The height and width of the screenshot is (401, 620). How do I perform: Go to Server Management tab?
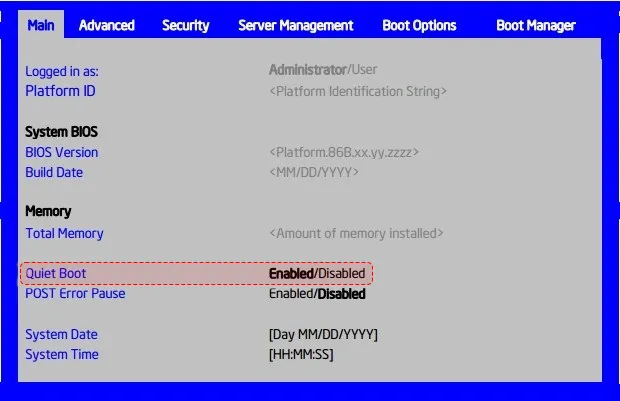point(296,26)
